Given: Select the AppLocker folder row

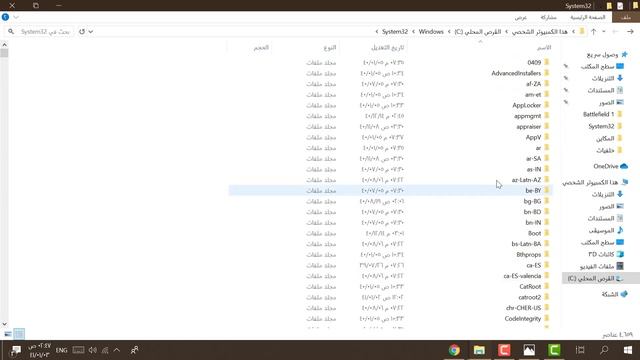Looking at the screenshot, I should [390, 105].
